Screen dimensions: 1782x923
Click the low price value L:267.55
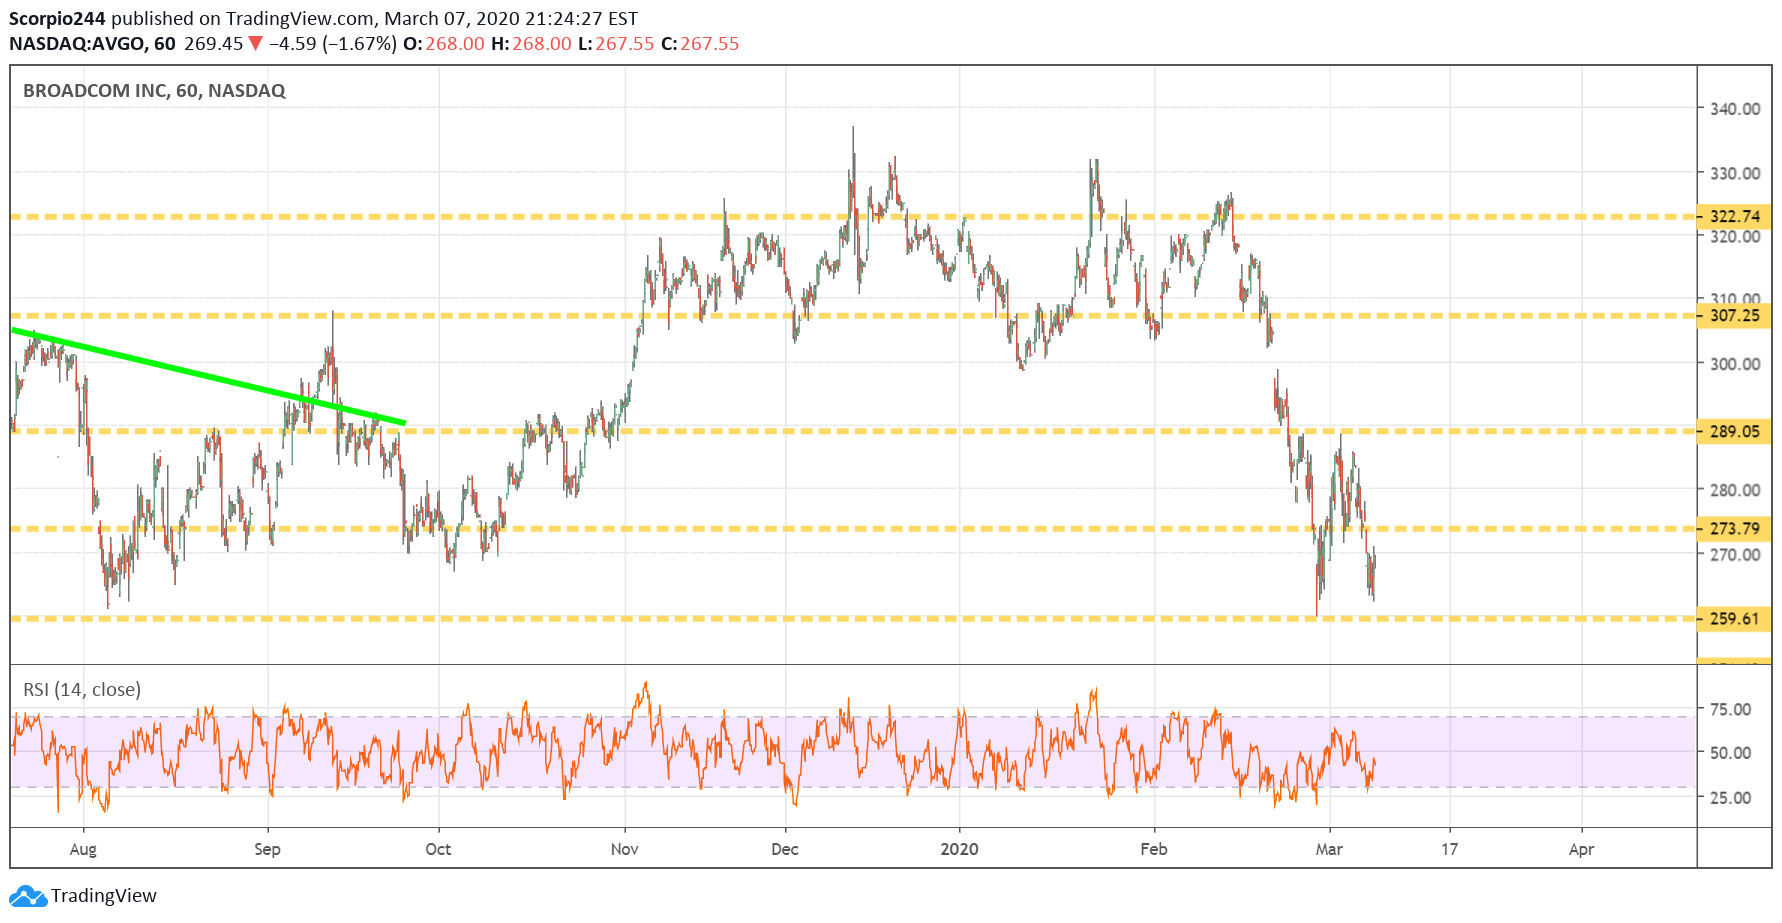tap(616, 44)
